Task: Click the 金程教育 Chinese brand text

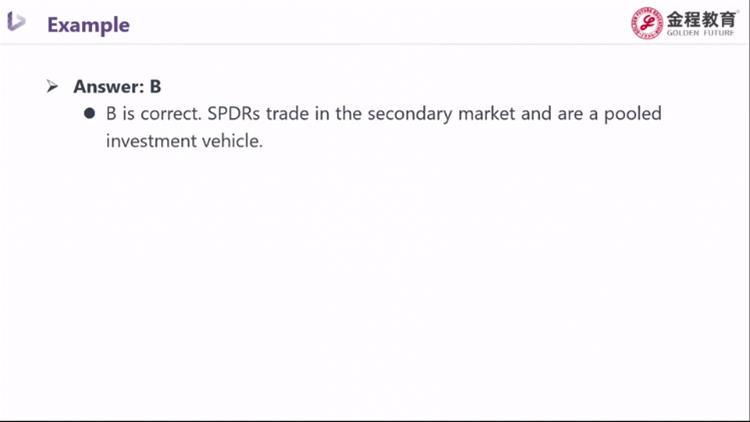Action: (x=701, y=20)
